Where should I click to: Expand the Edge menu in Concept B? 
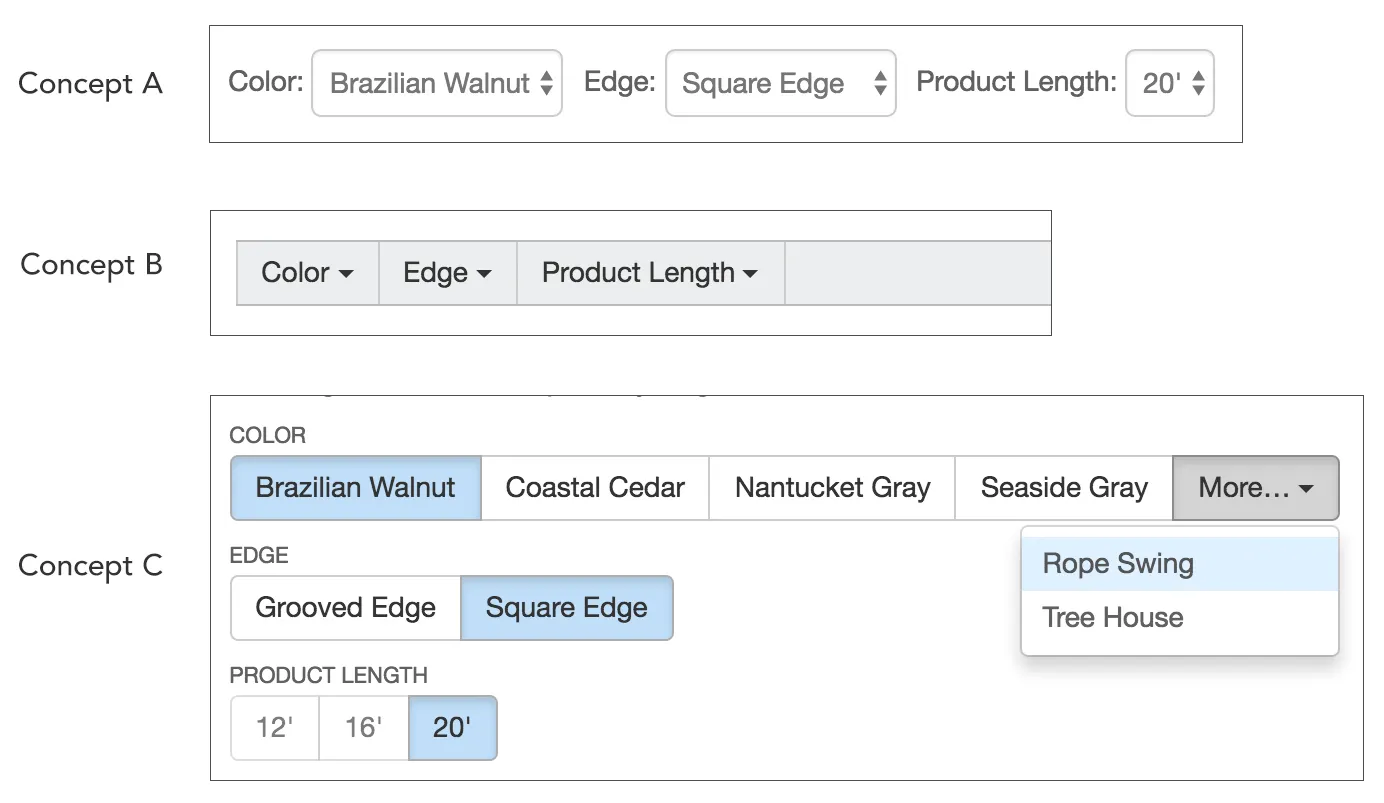(x=447, y=273)
